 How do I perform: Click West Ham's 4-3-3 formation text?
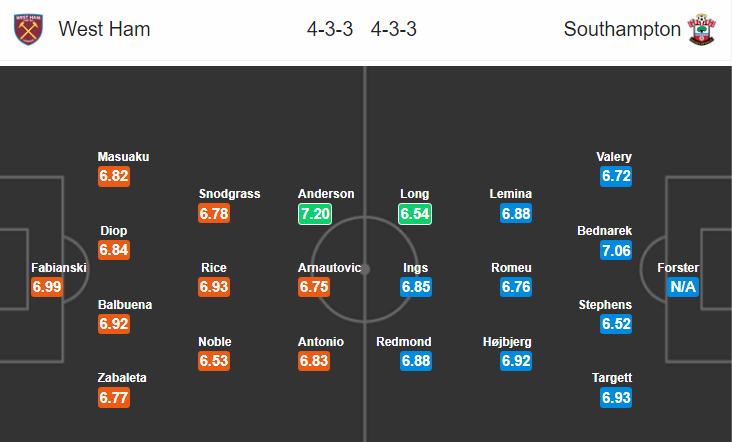pyautogui.click(x=330, y=29)
